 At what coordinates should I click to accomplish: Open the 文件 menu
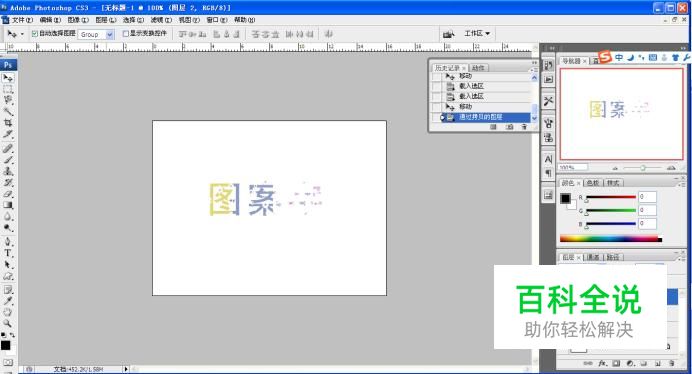point(22,20)
